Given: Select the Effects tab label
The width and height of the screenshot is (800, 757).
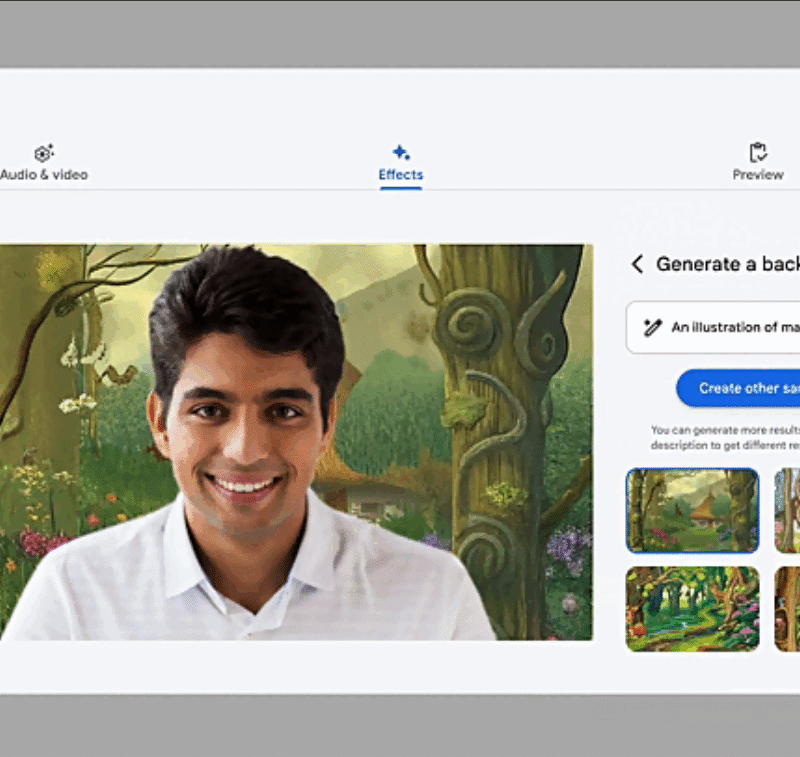Looking at the screenshot, I should [400, 175].
